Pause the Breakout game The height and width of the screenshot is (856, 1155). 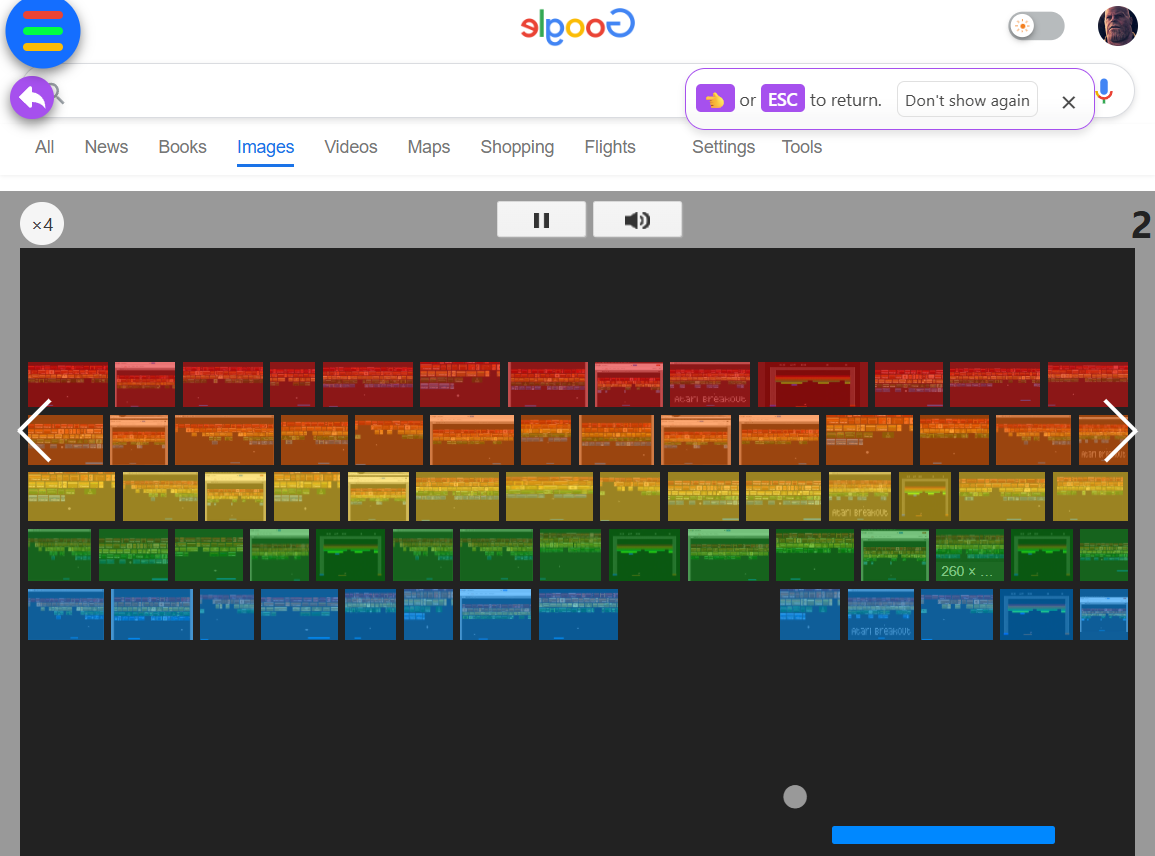541,220
